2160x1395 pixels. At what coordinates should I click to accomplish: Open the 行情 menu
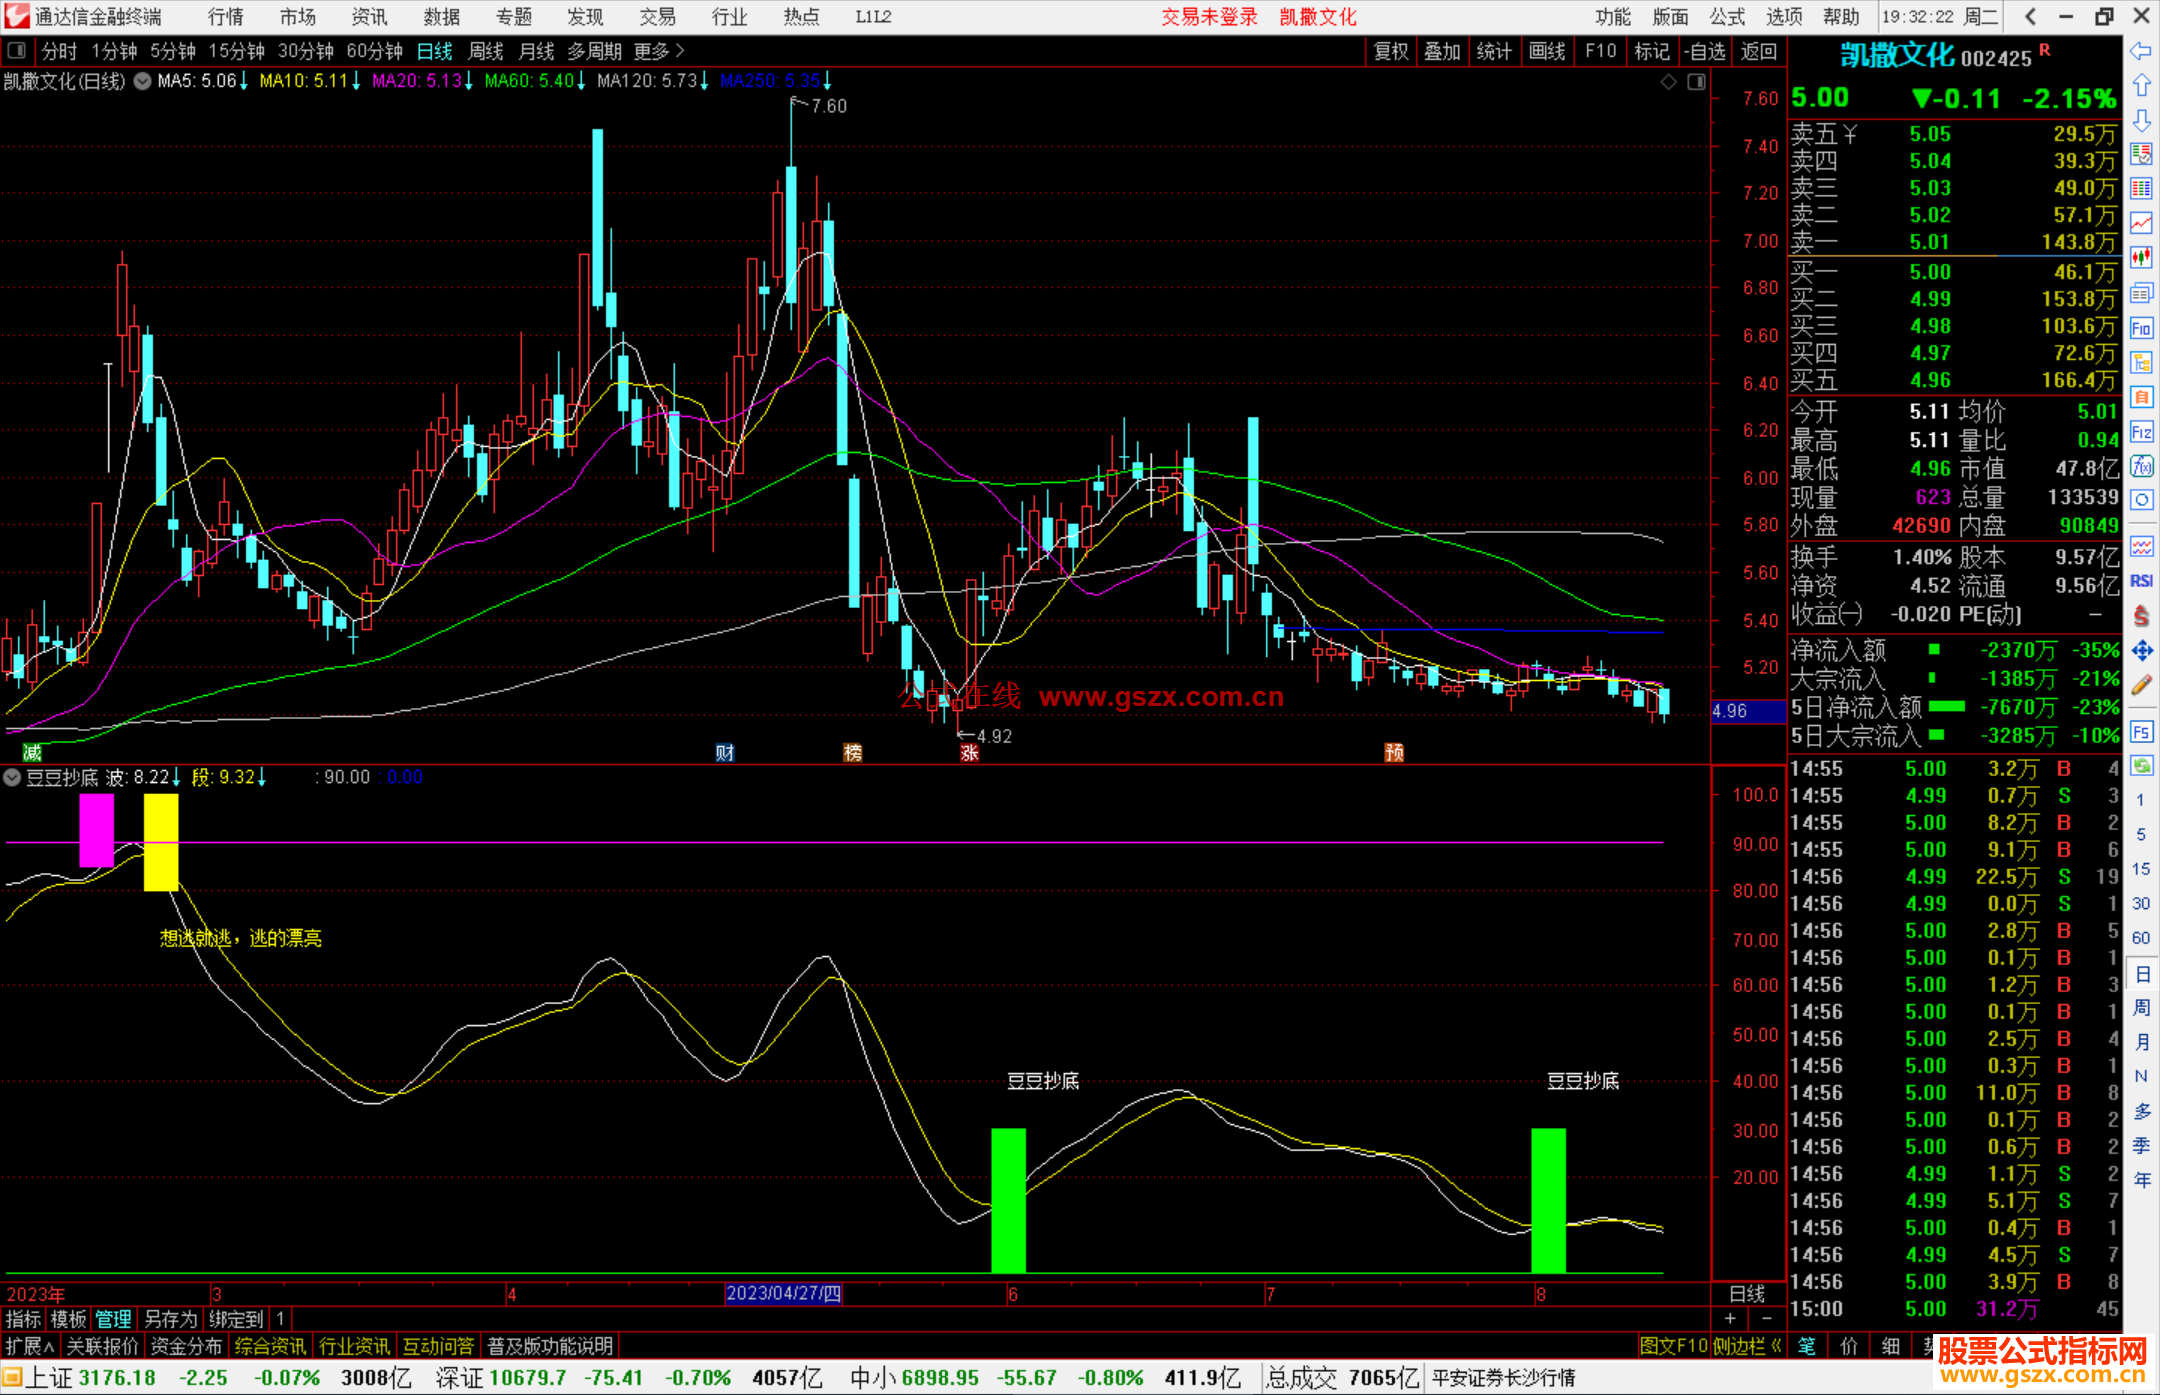(x=225, y=16)
